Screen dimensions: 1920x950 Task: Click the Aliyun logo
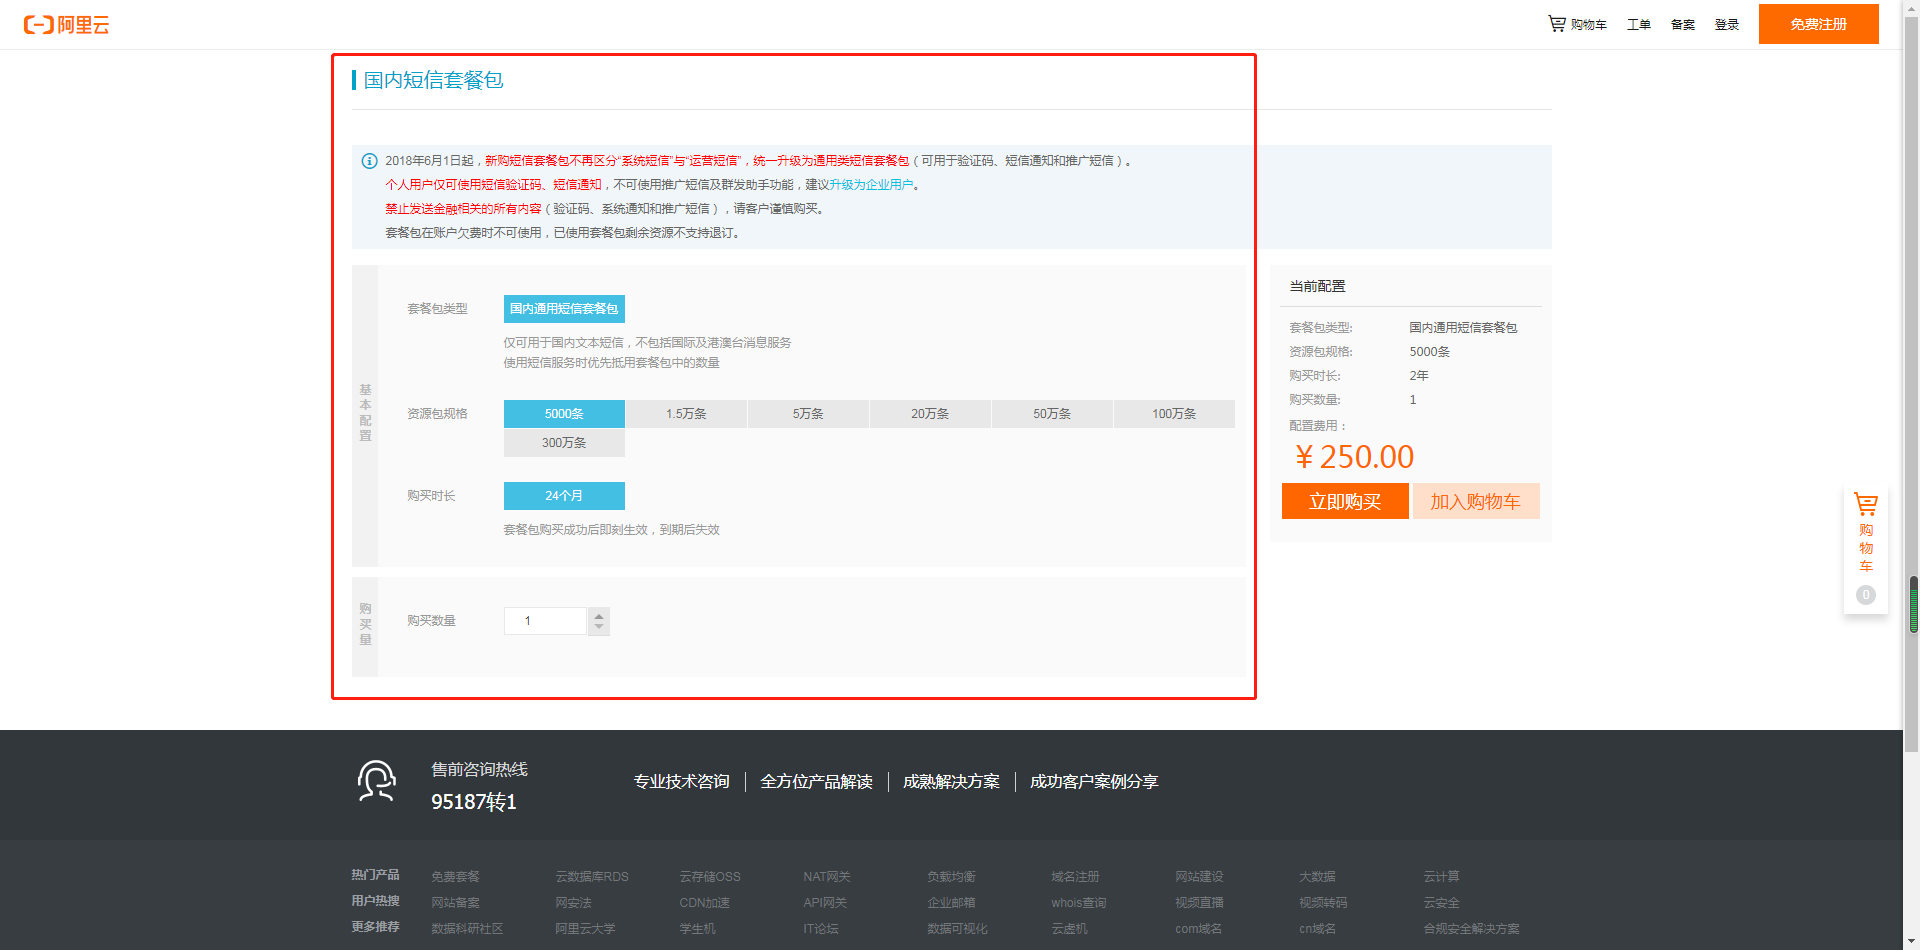[66, 24]
